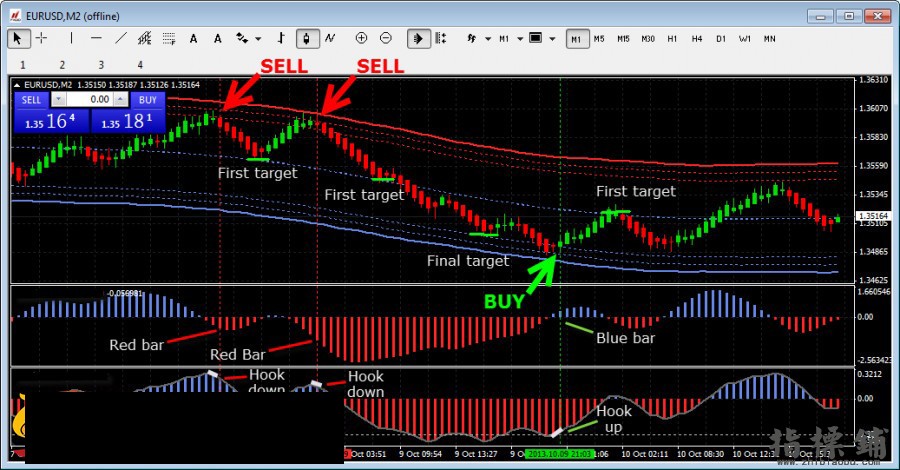Viewport: 900px width, 470px height.
Task: Choose the trendline drawing tool
Action: pos(121,38)
